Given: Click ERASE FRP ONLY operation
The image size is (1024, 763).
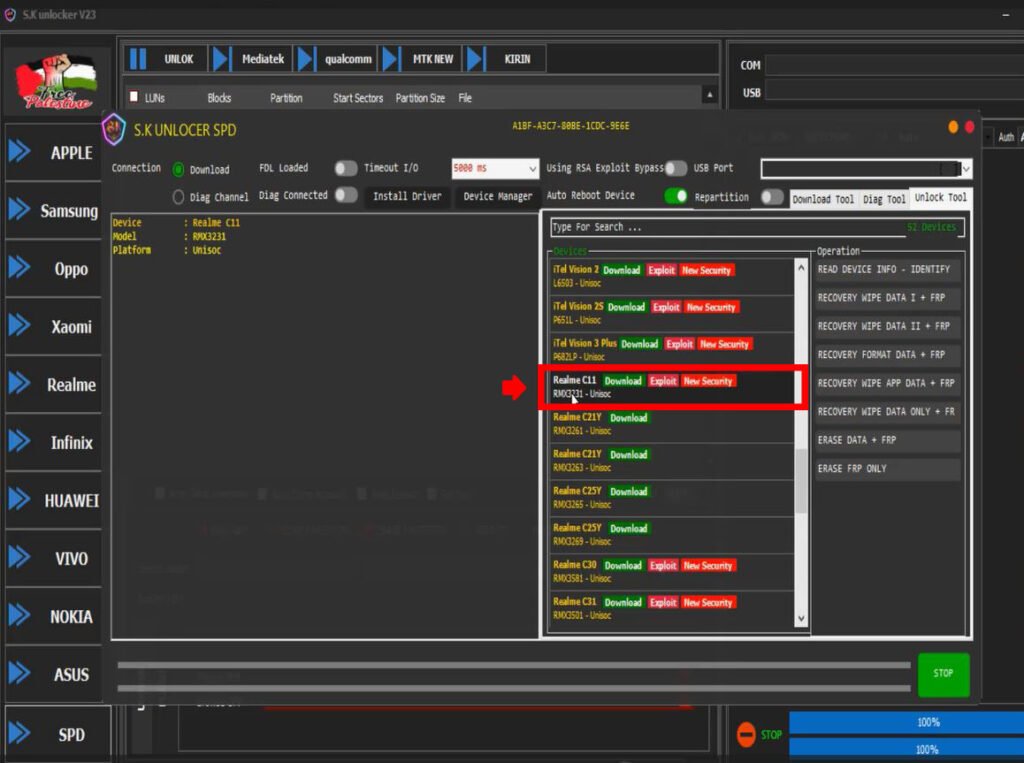Looking at the screenshot, I should point(888,468).
